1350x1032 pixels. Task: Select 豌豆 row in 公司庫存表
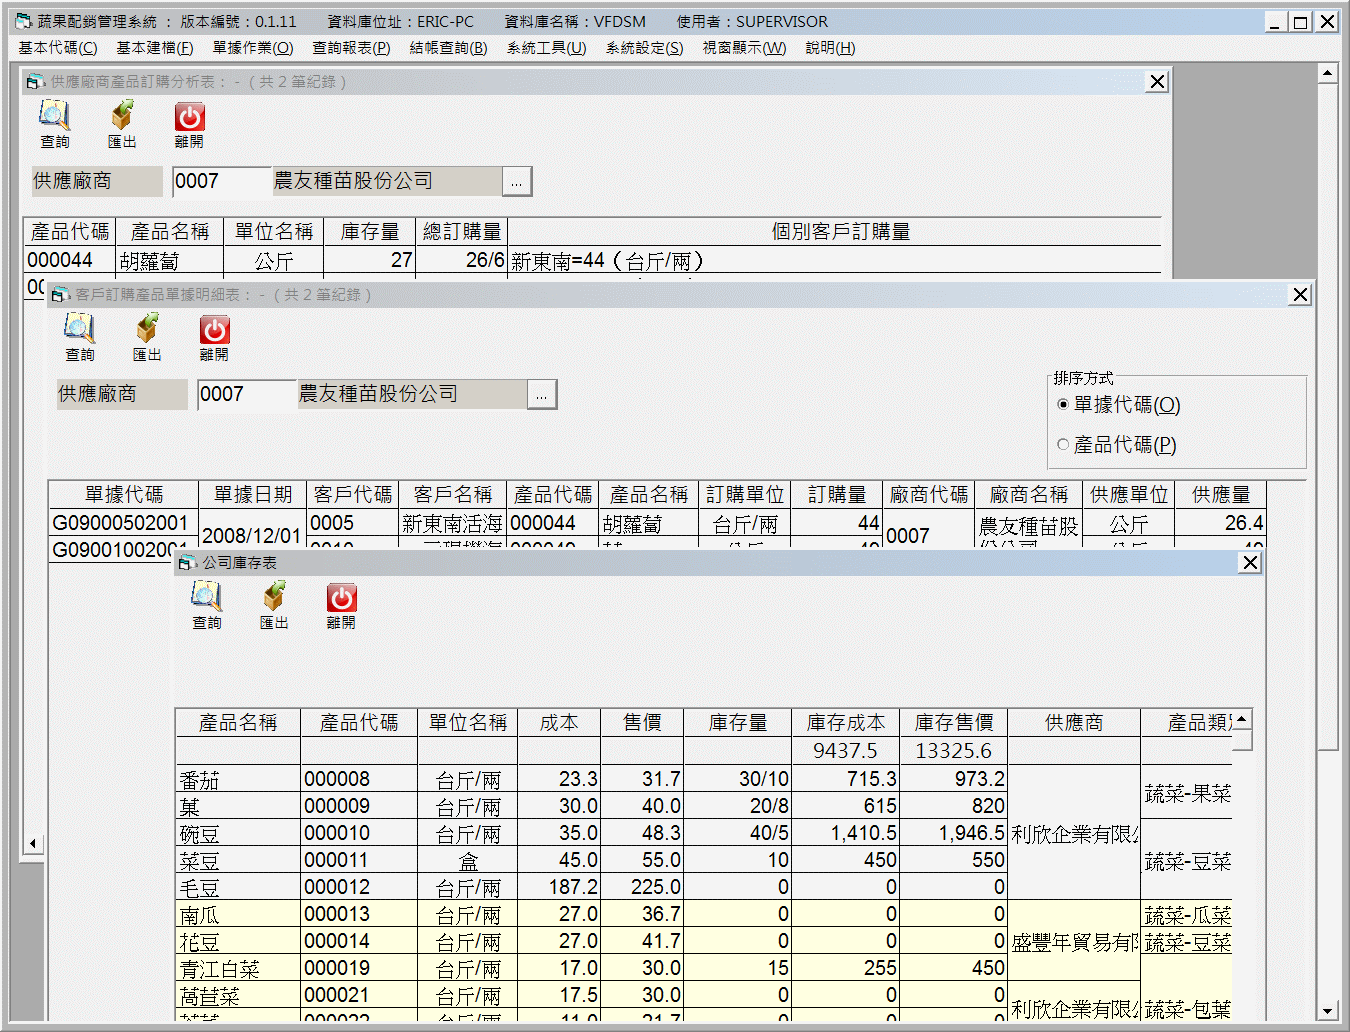tap(703, 833)
